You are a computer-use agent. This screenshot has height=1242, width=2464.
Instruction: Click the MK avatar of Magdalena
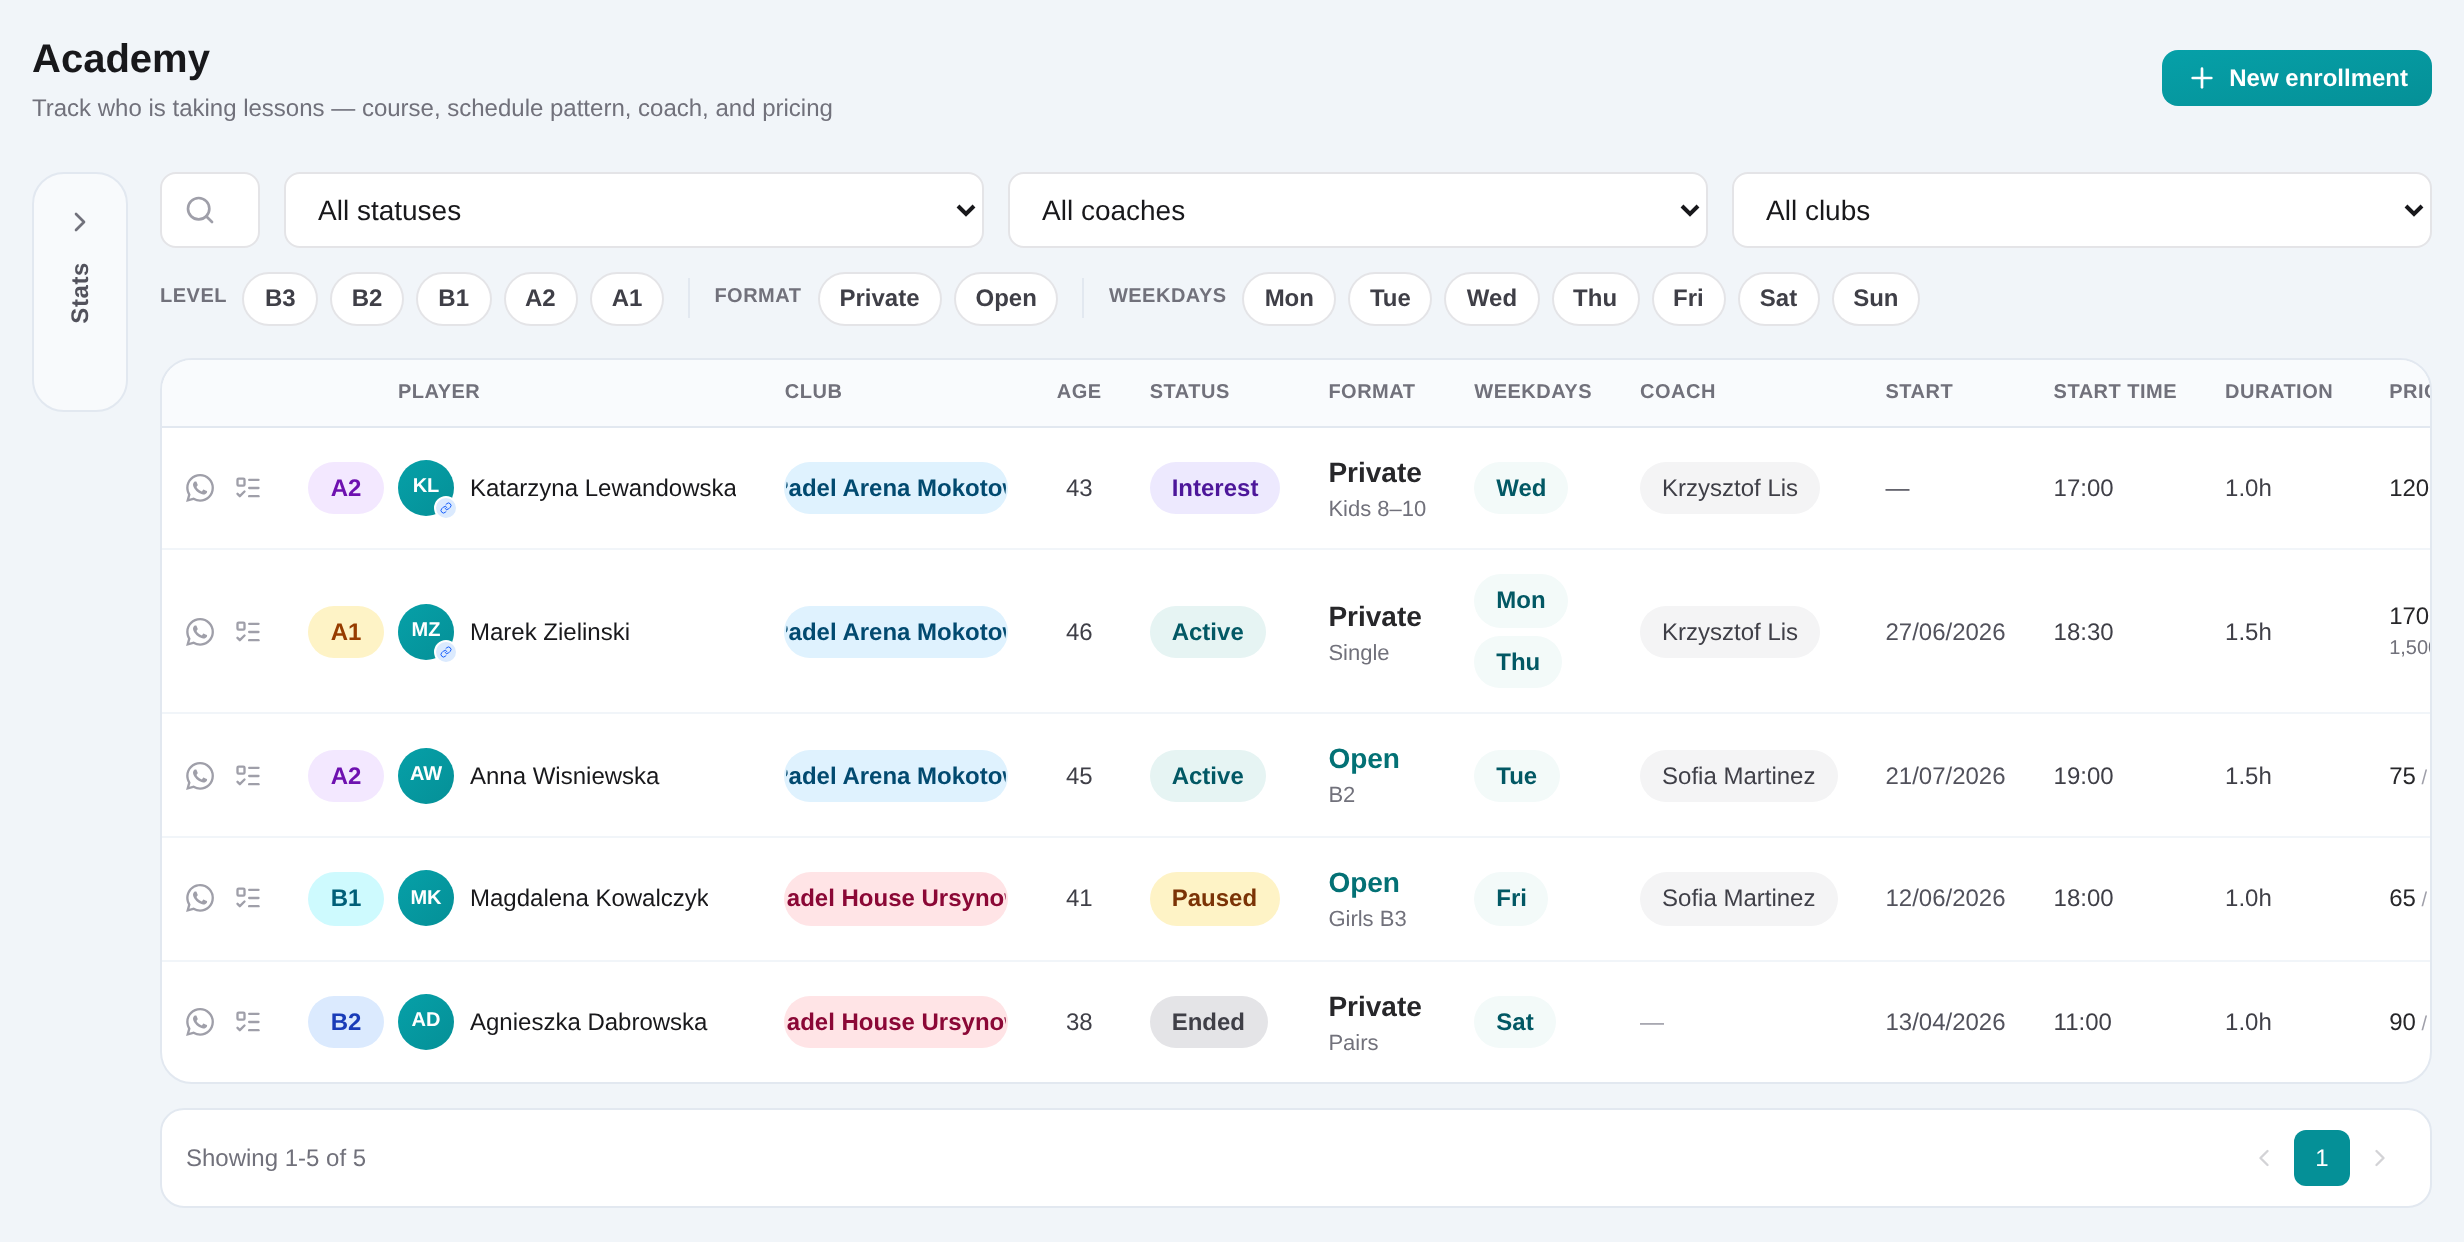(x=426, y=898)
